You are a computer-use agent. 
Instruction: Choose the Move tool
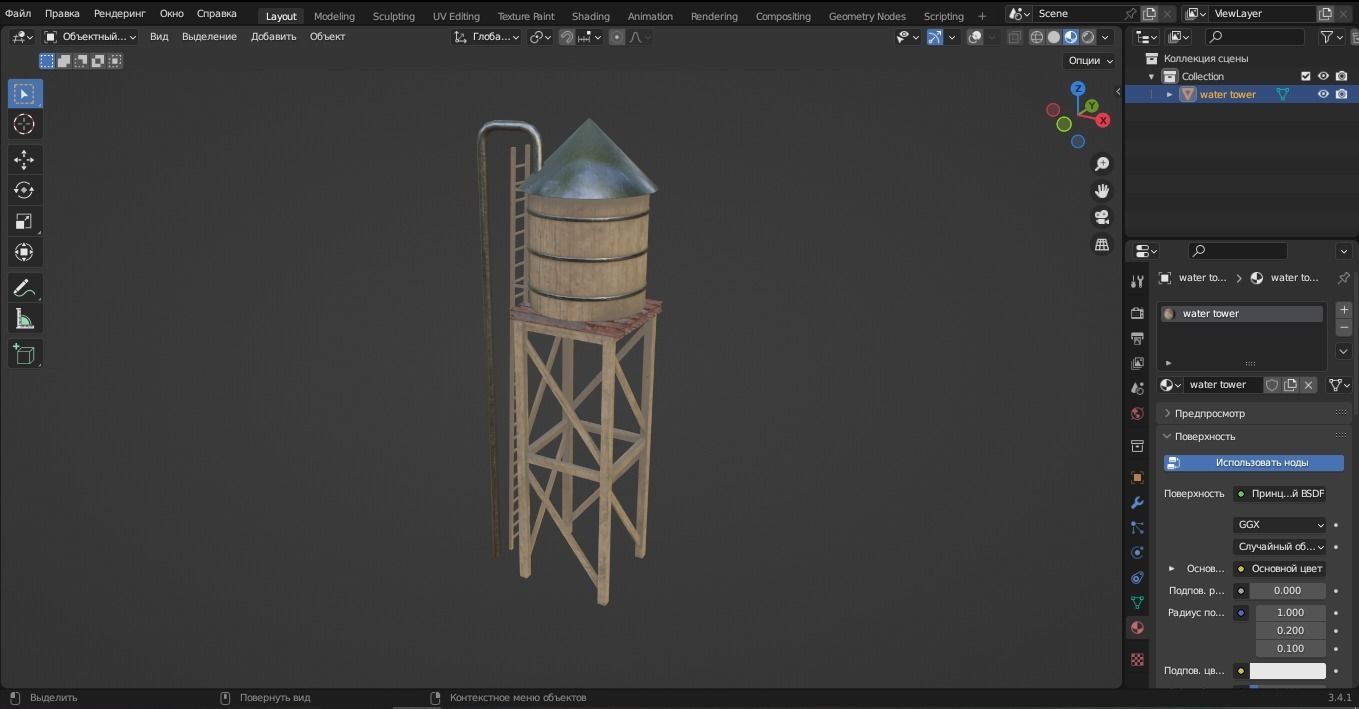25,159
